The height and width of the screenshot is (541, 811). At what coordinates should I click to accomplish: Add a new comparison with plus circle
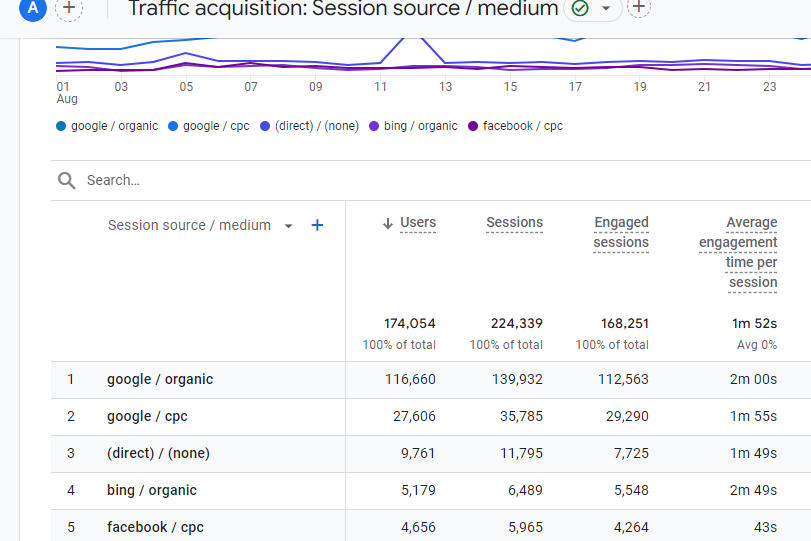pos(69,8)
